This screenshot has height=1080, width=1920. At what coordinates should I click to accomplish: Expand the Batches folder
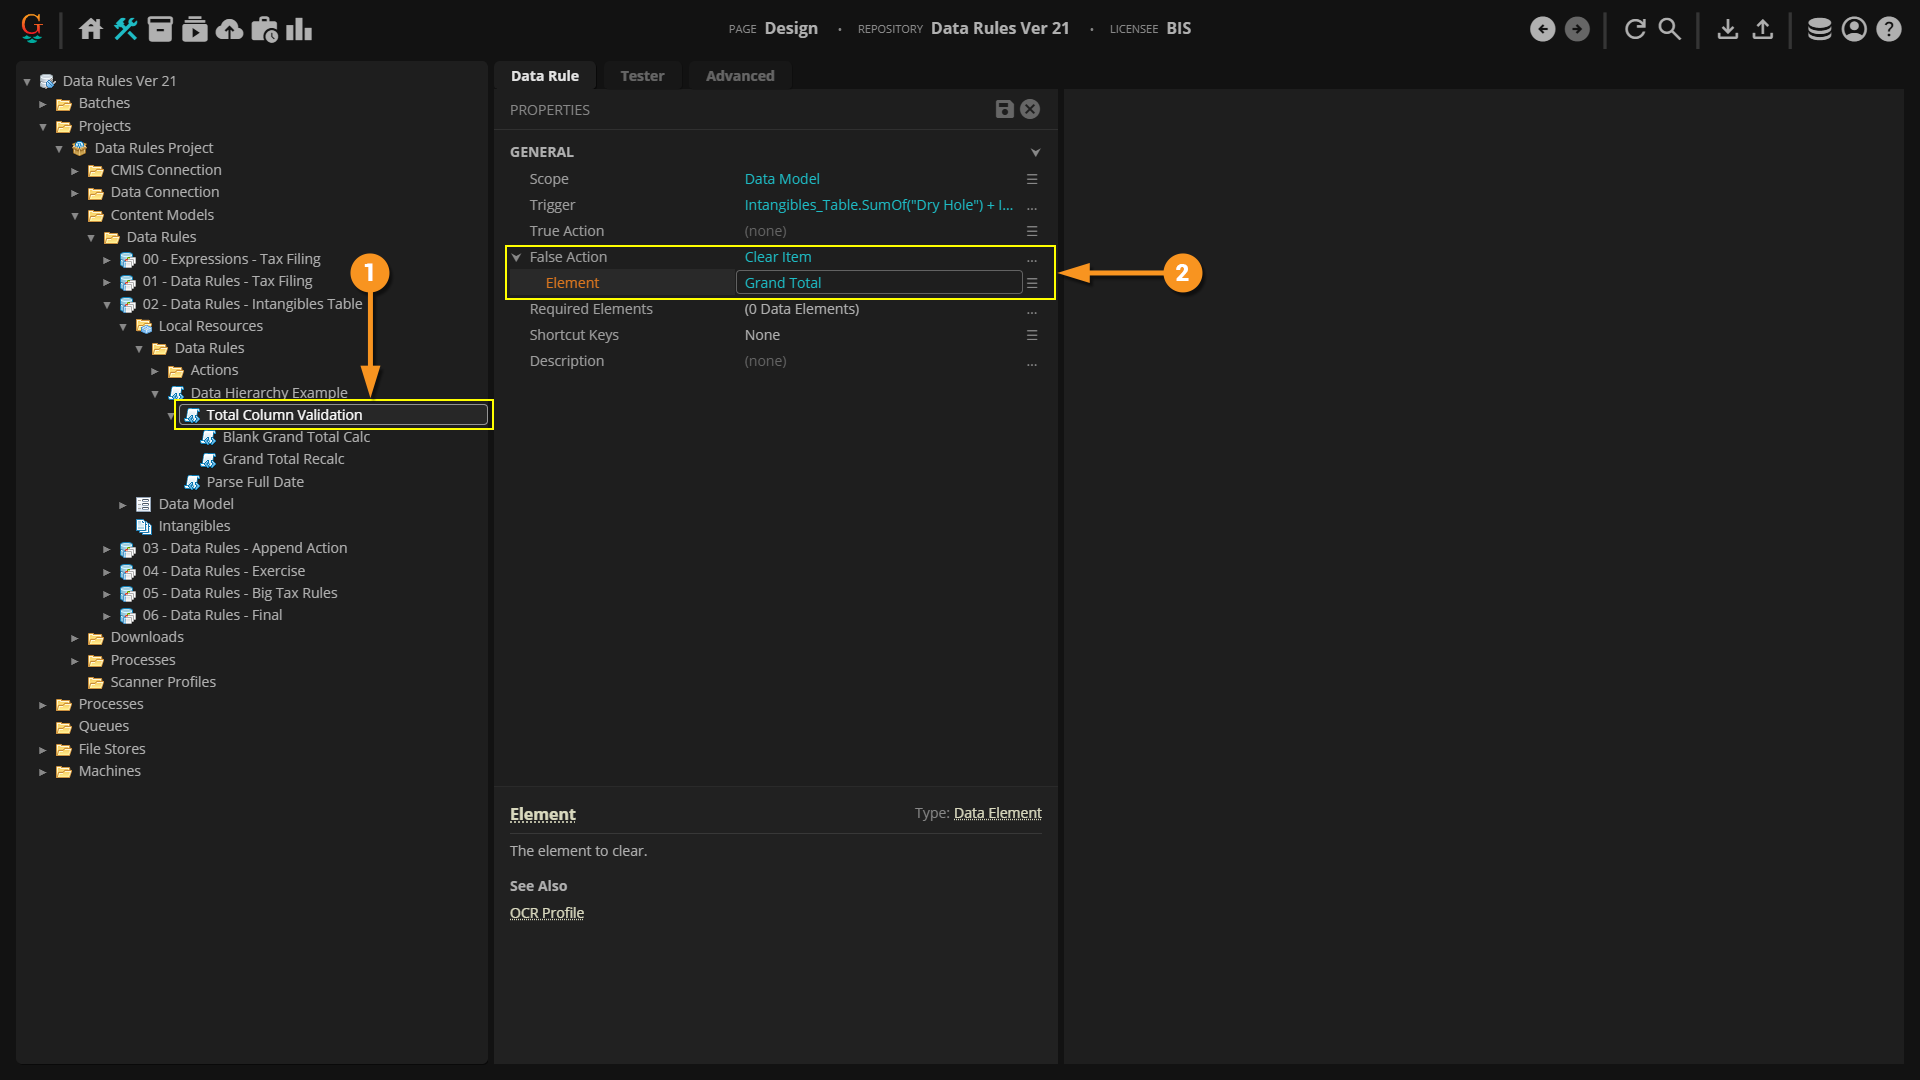tap(43, 103)
